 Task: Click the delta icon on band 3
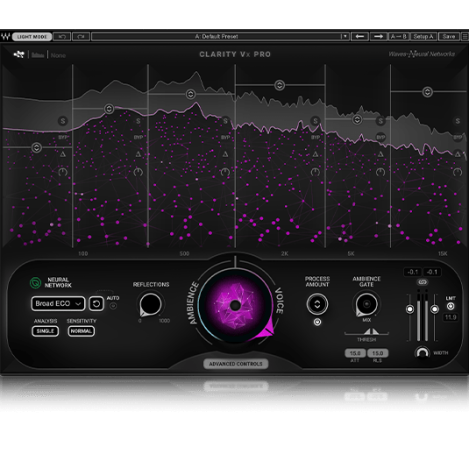pyautogui.click(x=226, y=154)
